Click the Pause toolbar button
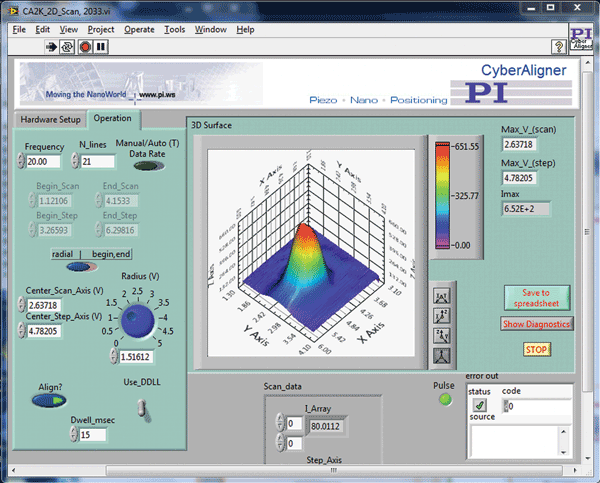The image size is (600, 483). pyautogui.click(x=101, y=47)
